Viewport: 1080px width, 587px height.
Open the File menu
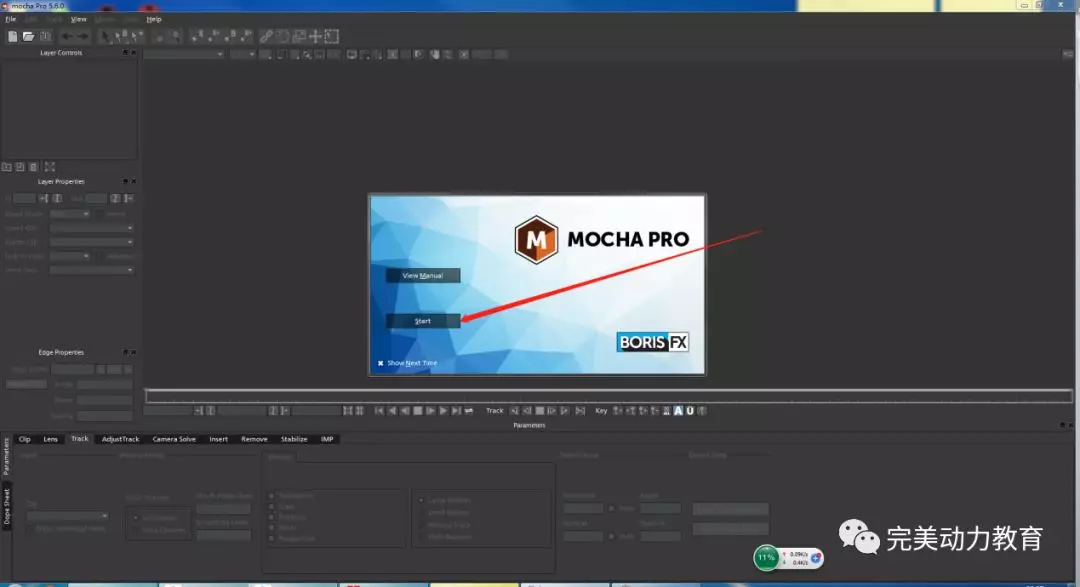point(10,19)
